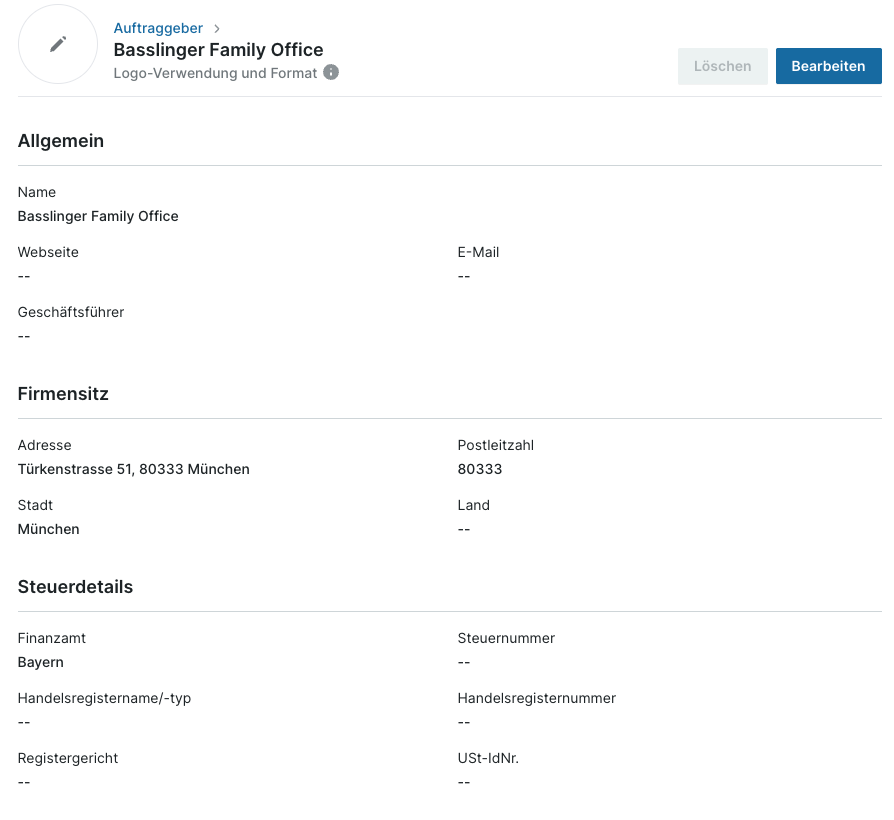This screenshot has width=894, height=820.
Task: Click the USt-IdNr. field label
Action: coord(489,758)
